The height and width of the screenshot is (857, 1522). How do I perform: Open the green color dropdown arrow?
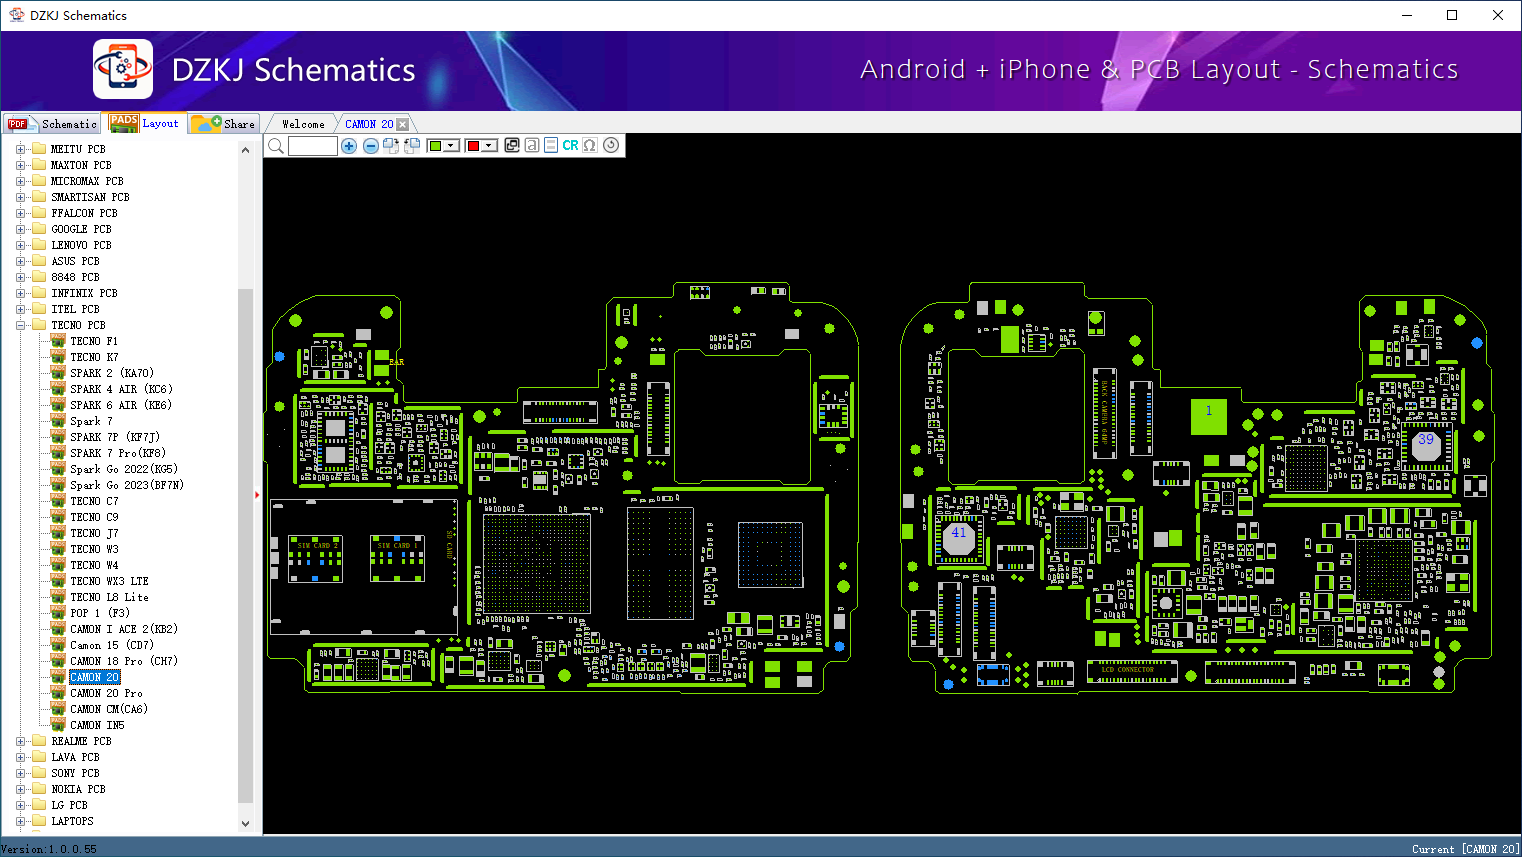(451, 146)
